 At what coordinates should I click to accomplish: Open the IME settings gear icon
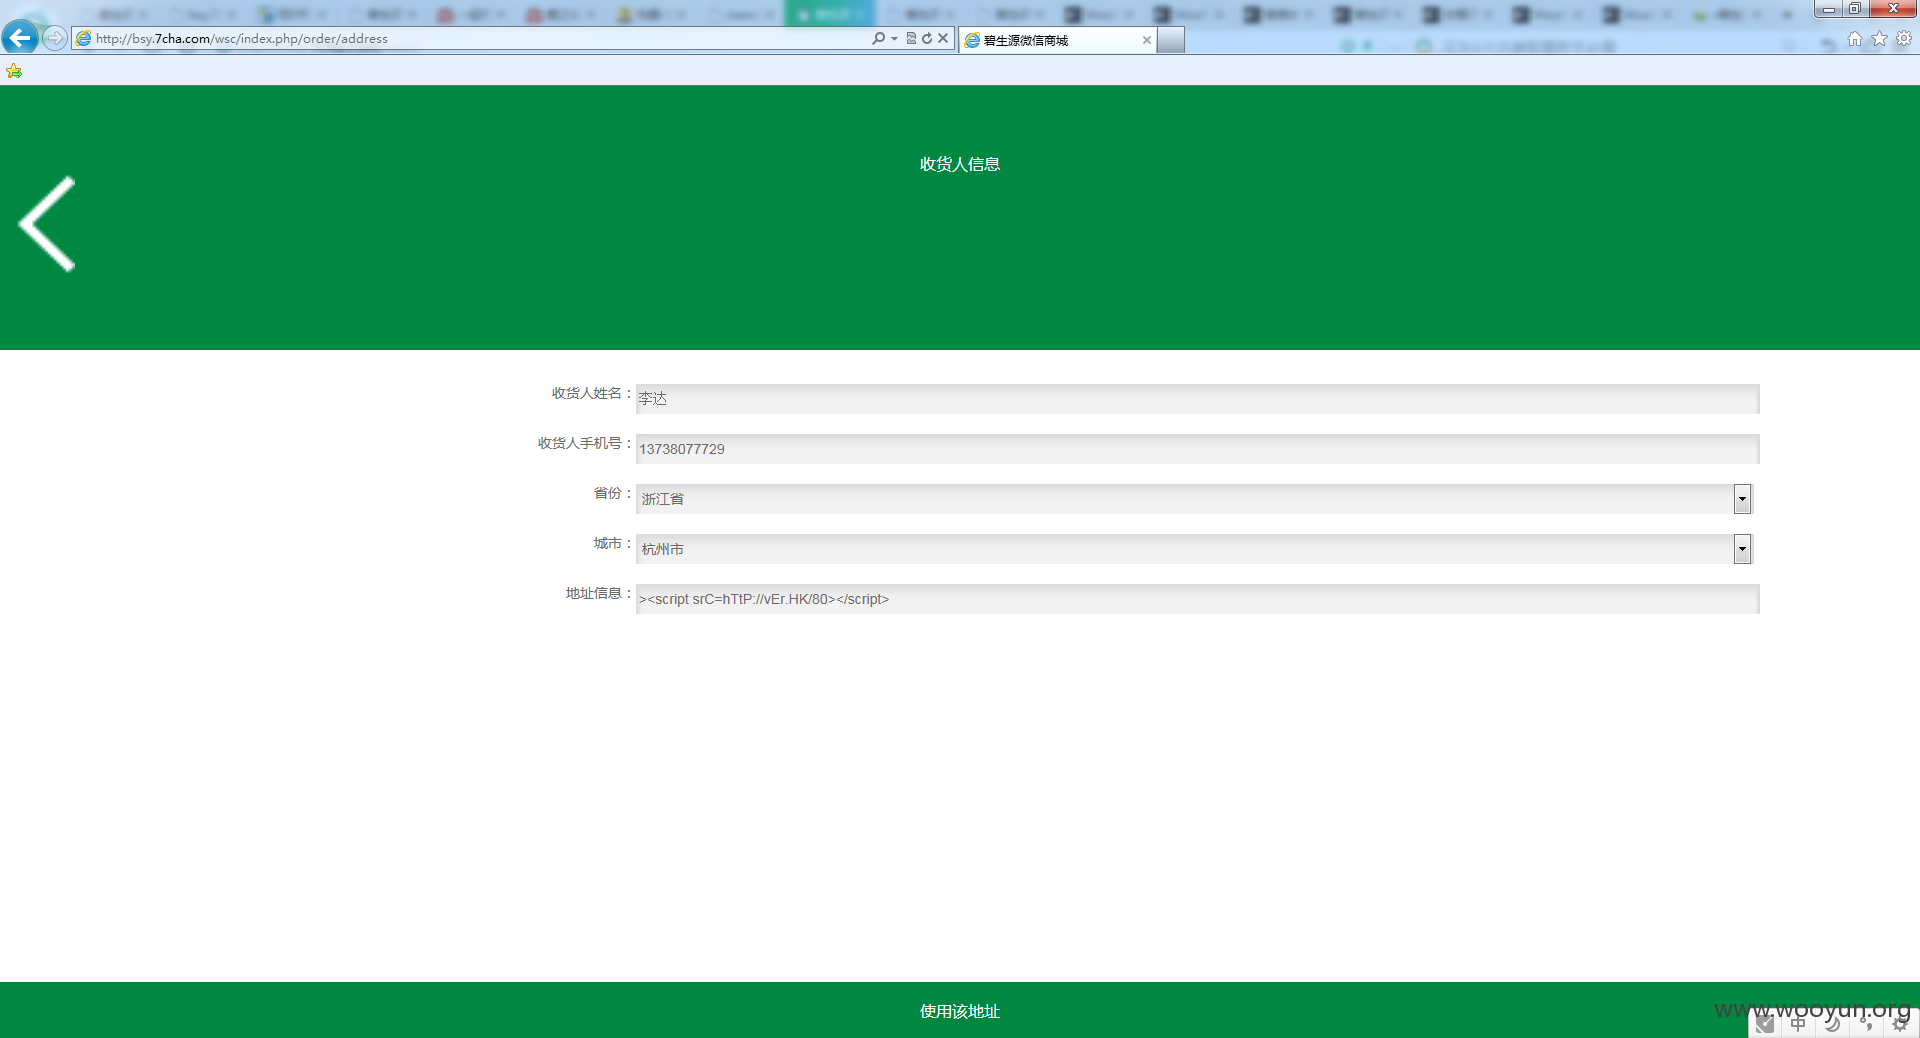[1900, 1023]
